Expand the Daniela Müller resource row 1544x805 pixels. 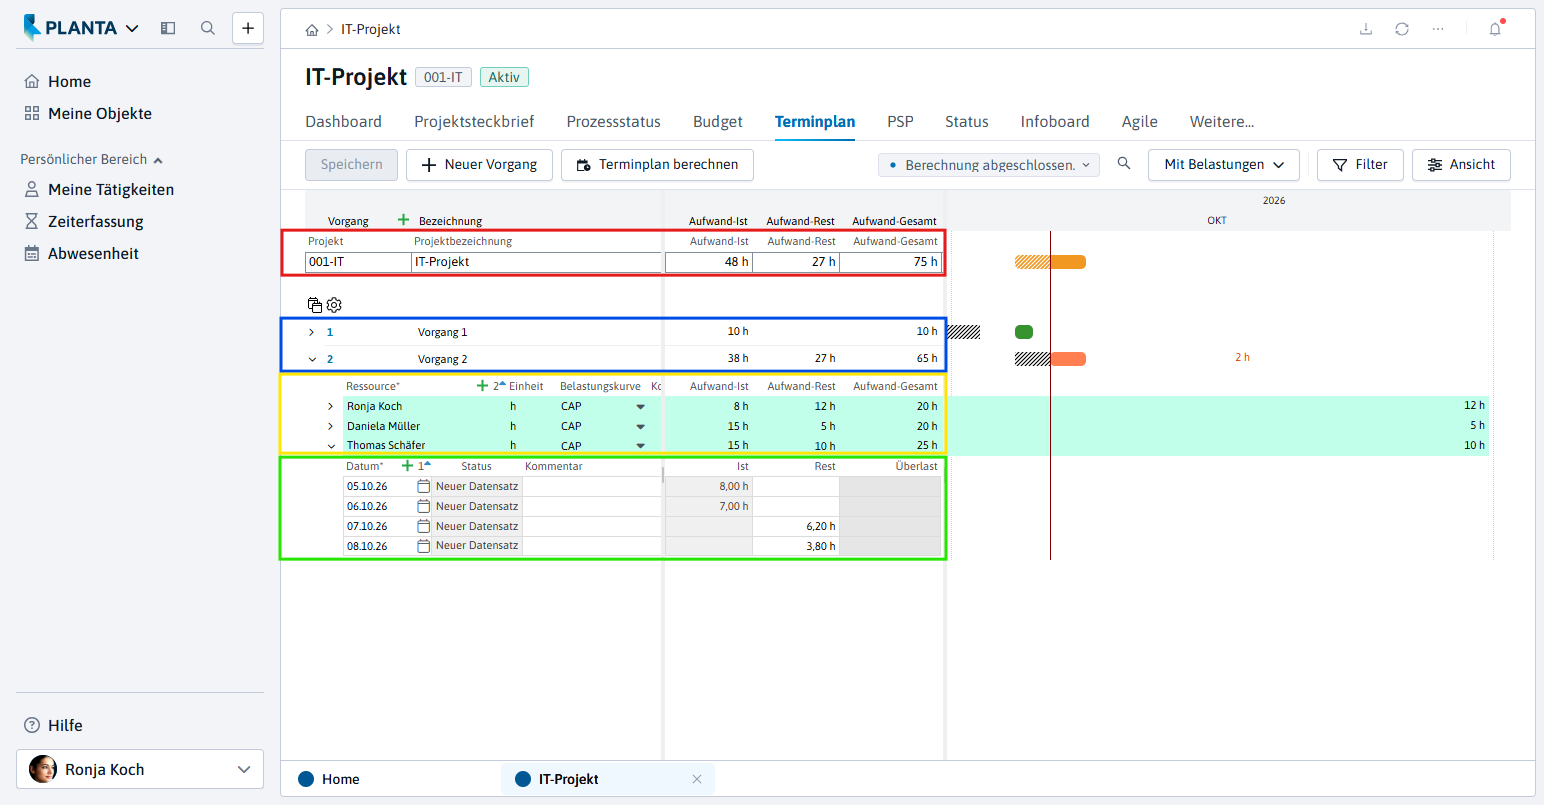tap(331, 426)
